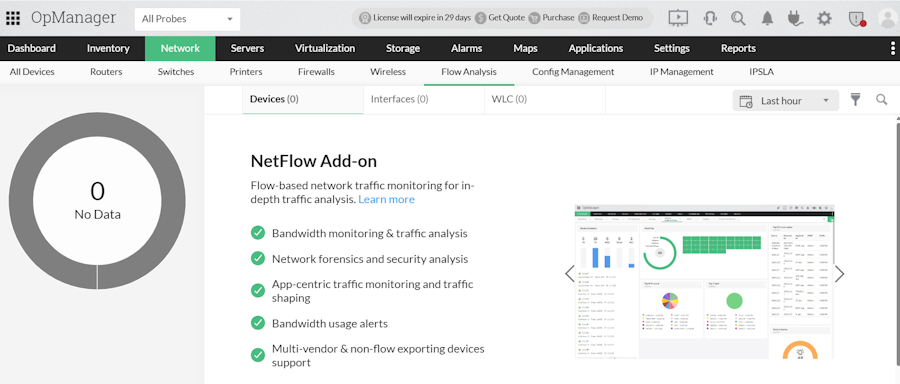Click the search icon beside filter
Screen dimensions: 900x384
coord(882,100)
